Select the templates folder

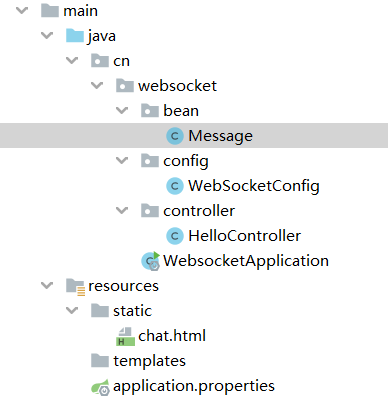coord(149,361)
